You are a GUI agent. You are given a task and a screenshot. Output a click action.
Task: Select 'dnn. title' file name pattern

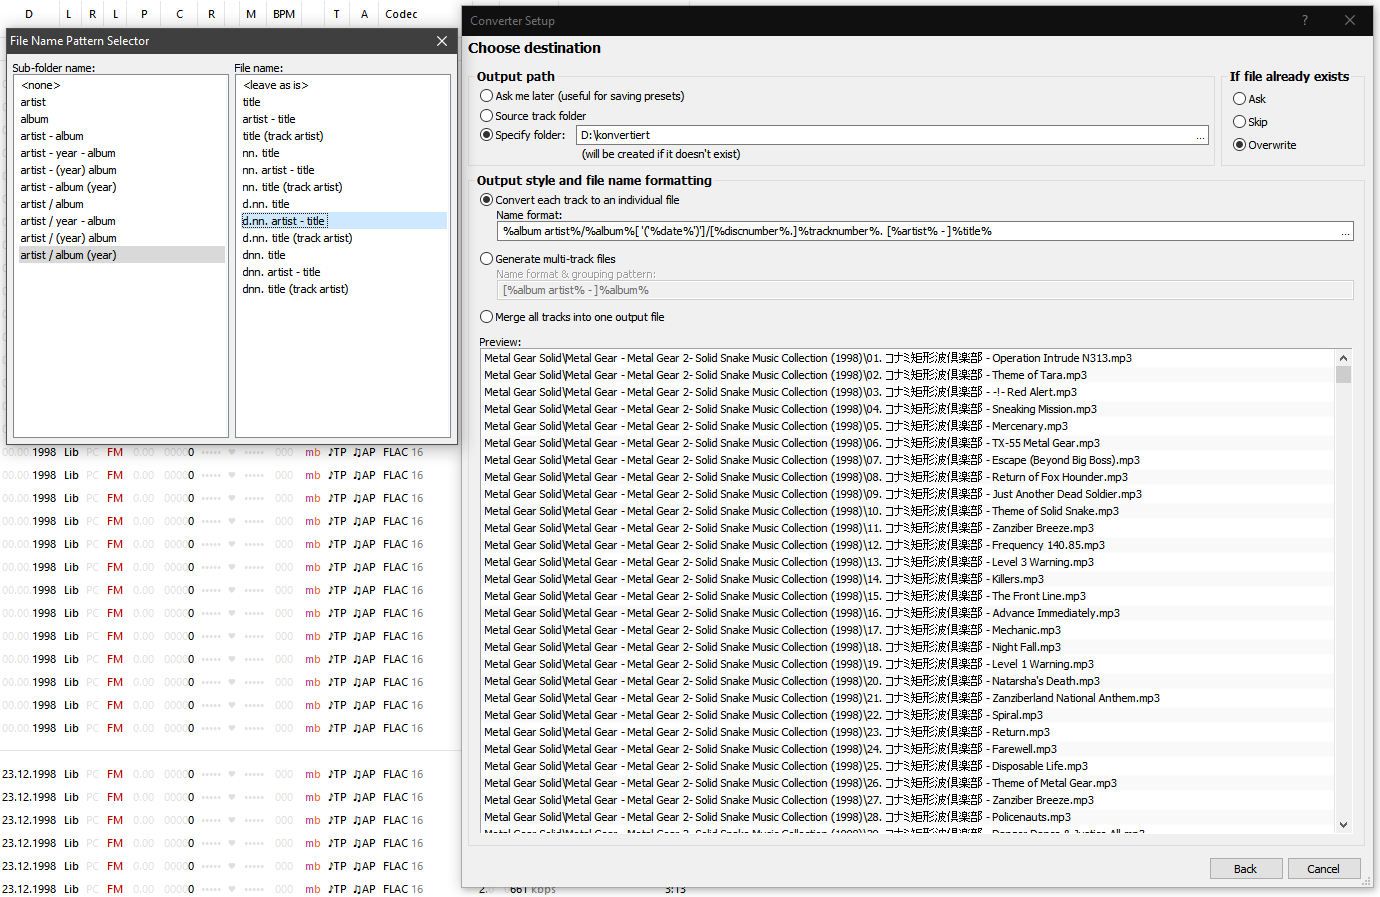[x=343, y=255]
